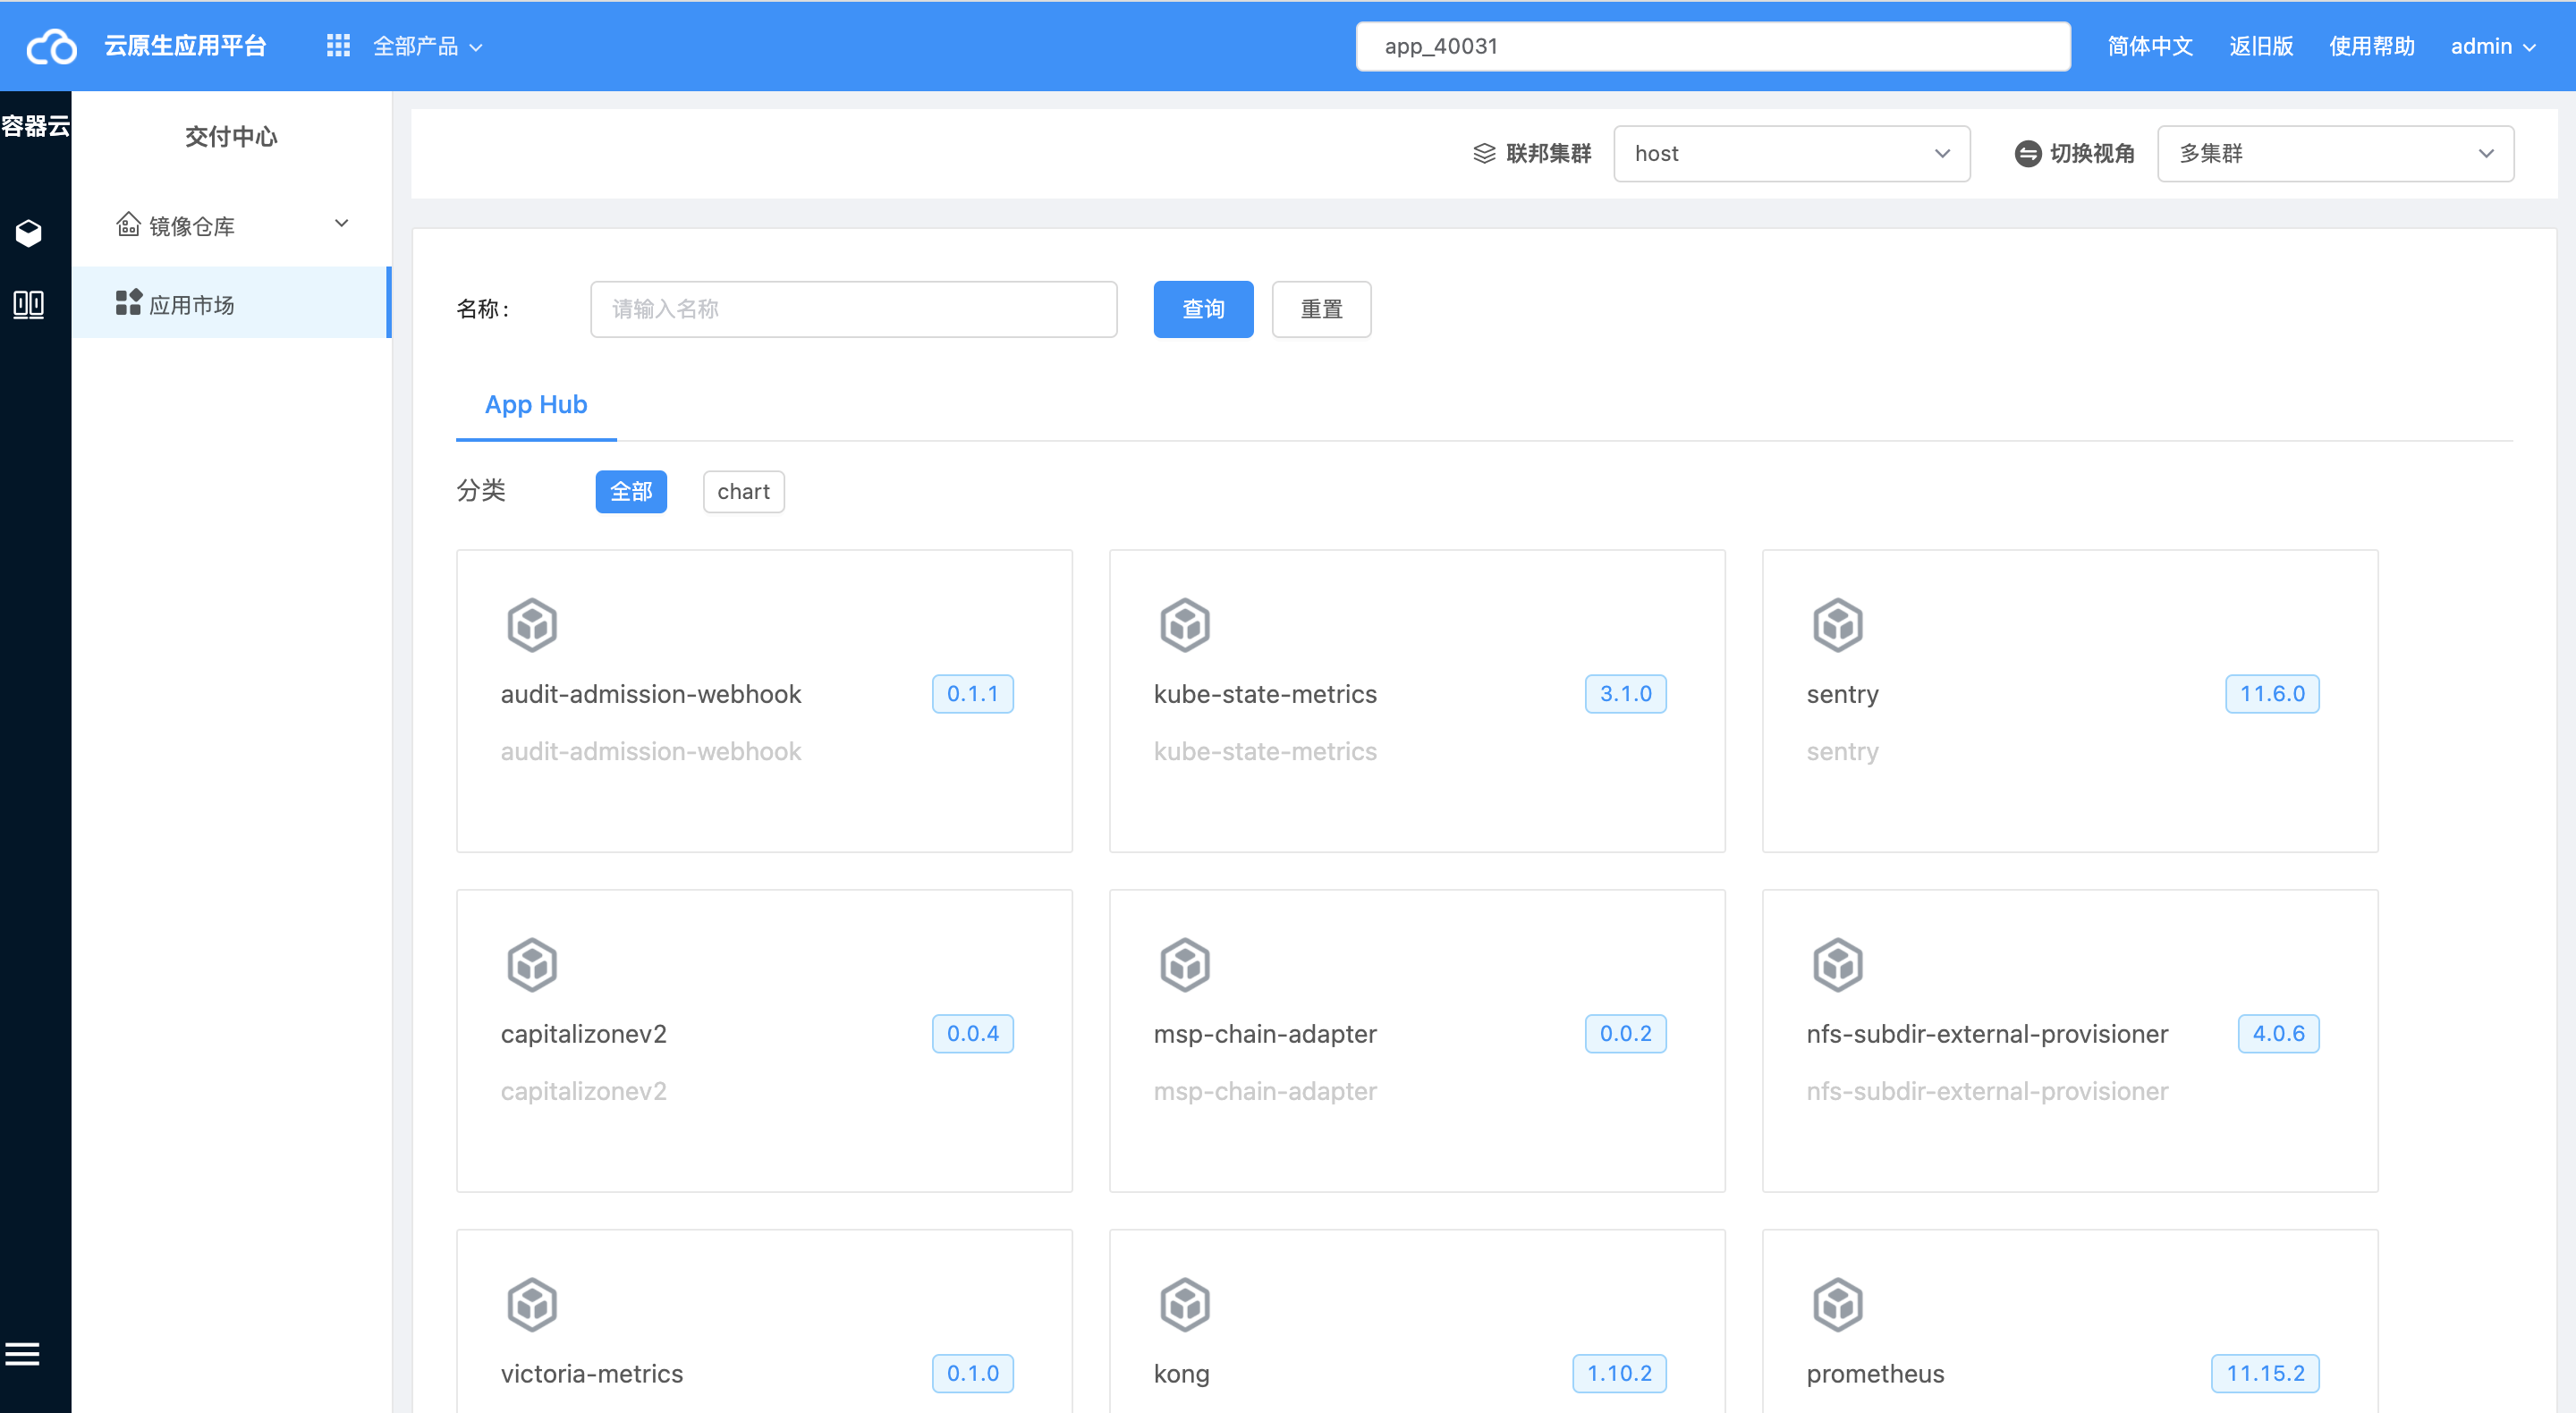Click version tag 0.0.2
Viewport: 2576px width, 1413px height.
coord(1625,1034)
